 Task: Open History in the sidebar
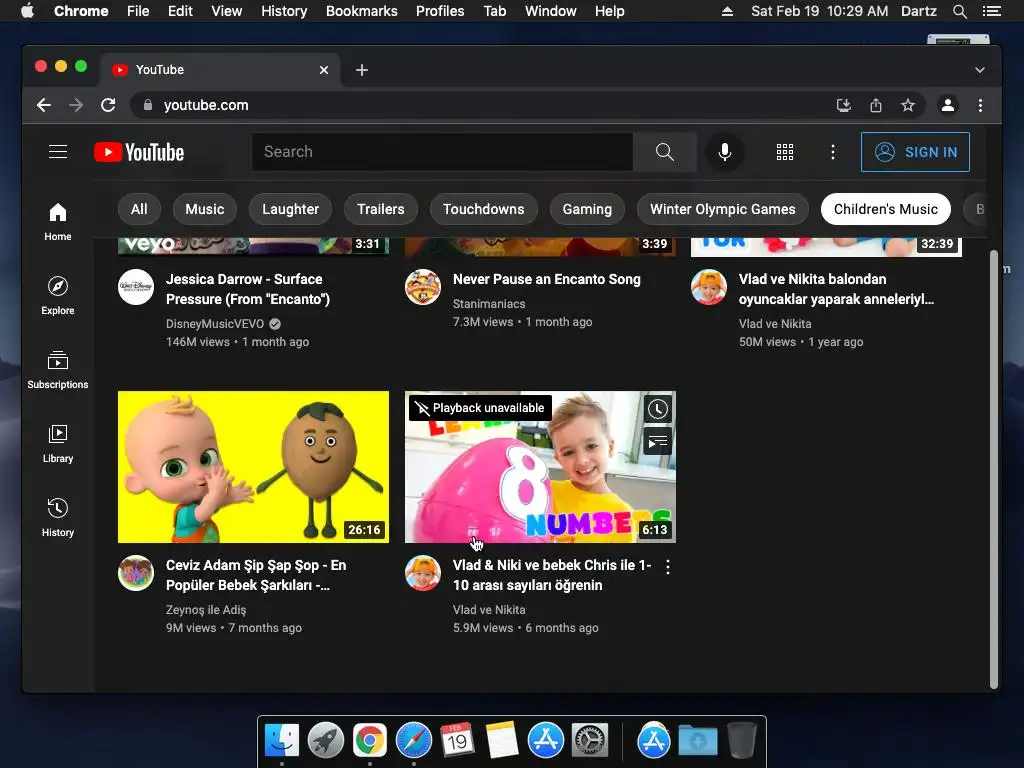[57, 518]
